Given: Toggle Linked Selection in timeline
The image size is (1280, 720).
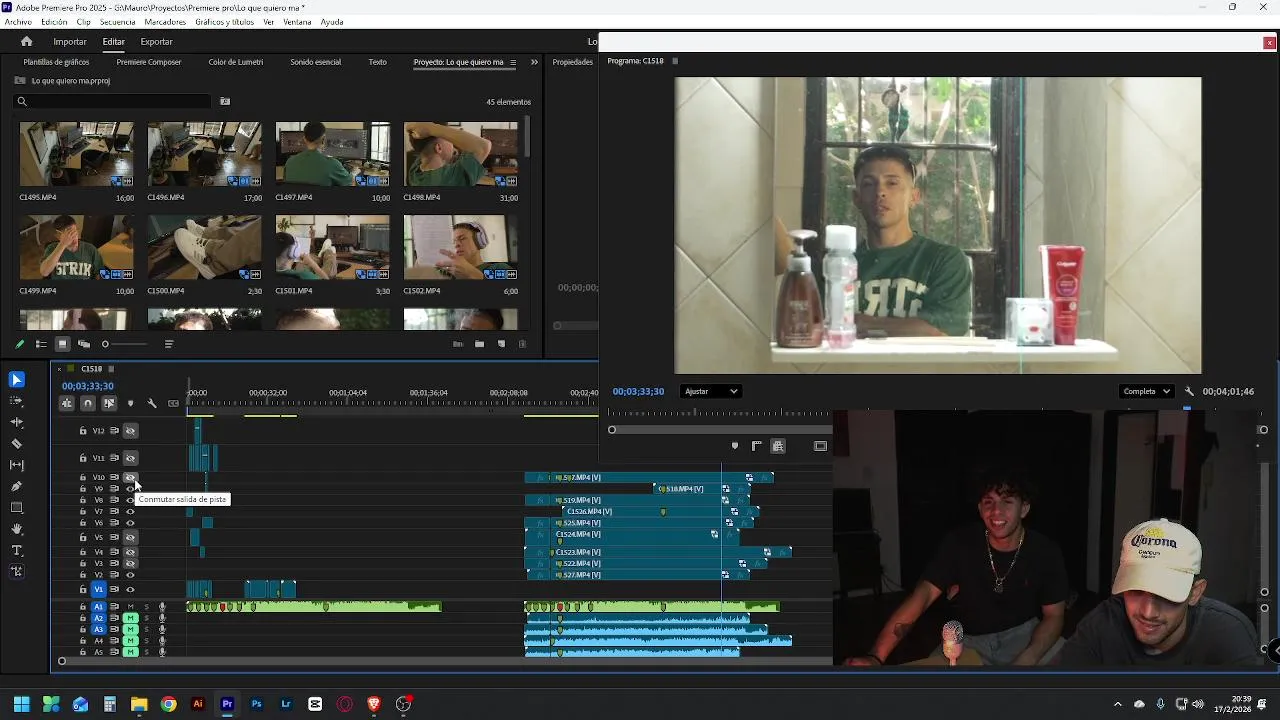Looking at the screenshot, I should (109, 404).
